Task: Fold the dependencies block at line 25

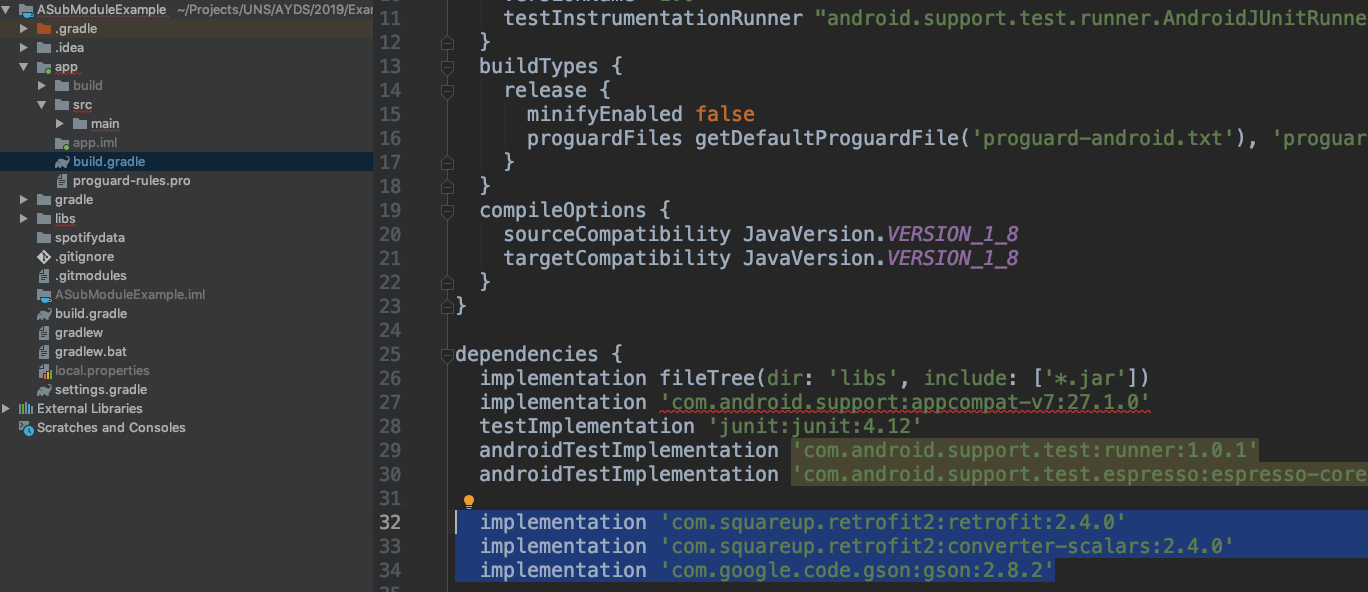Action: (447, 355)
